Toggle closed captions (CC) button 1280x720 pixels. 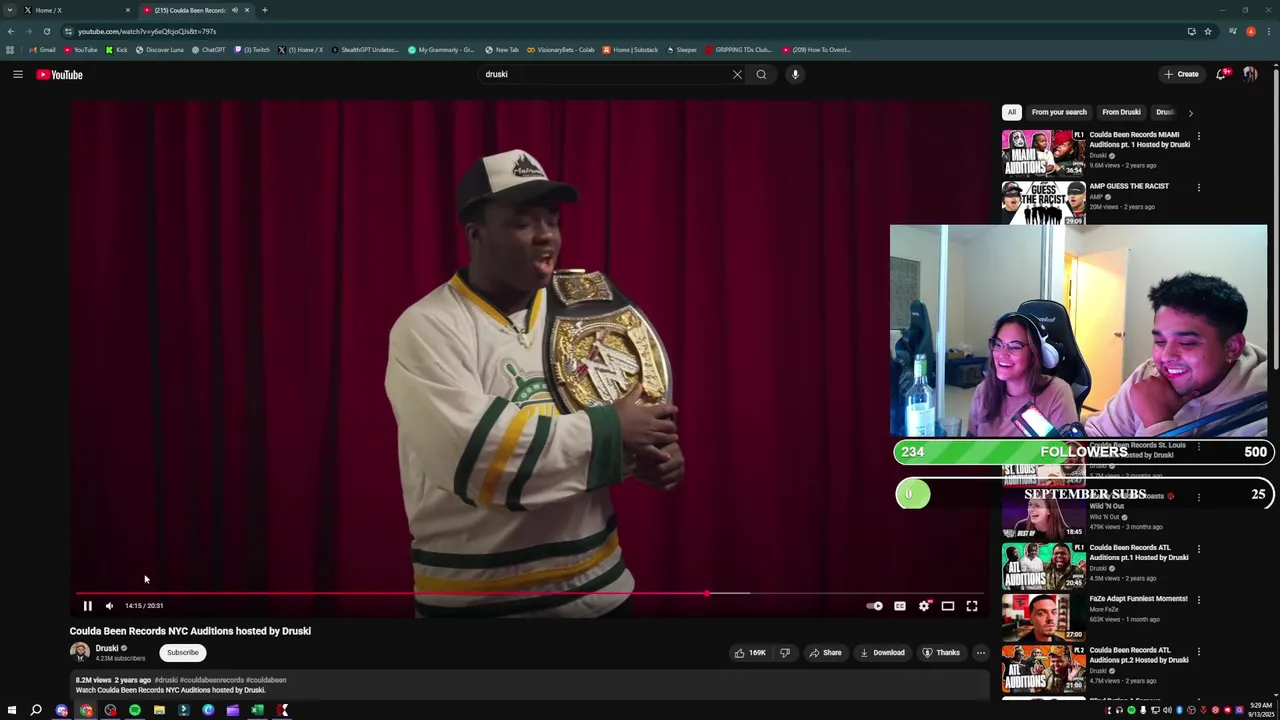(899, 606)
